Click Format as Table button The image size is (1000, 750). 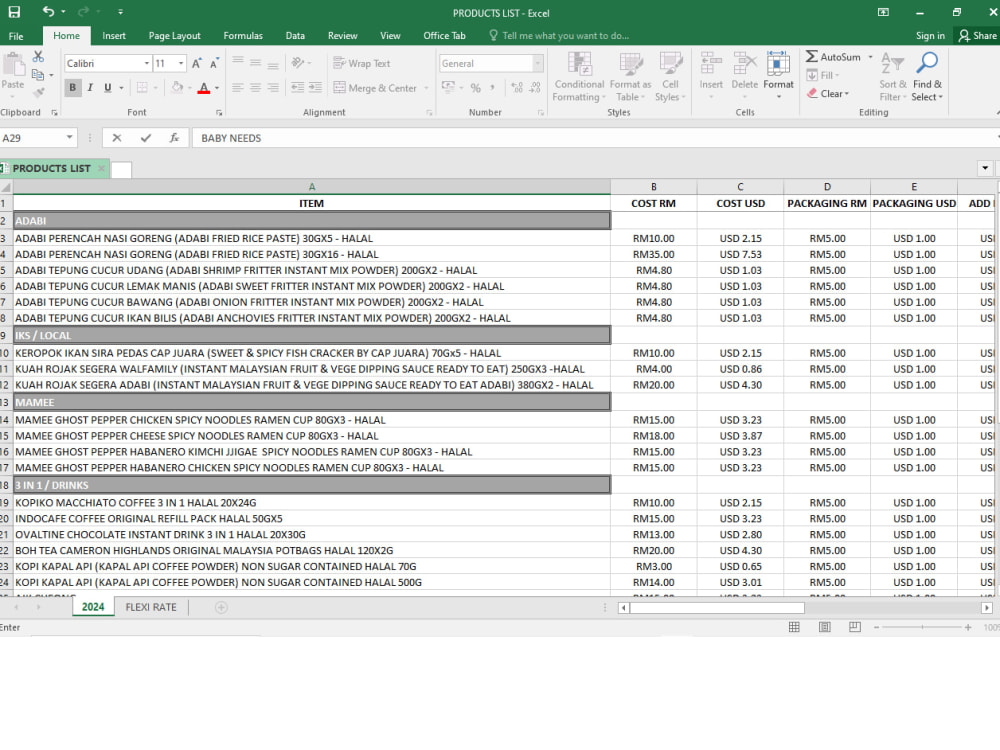click(x=630, y=77)
